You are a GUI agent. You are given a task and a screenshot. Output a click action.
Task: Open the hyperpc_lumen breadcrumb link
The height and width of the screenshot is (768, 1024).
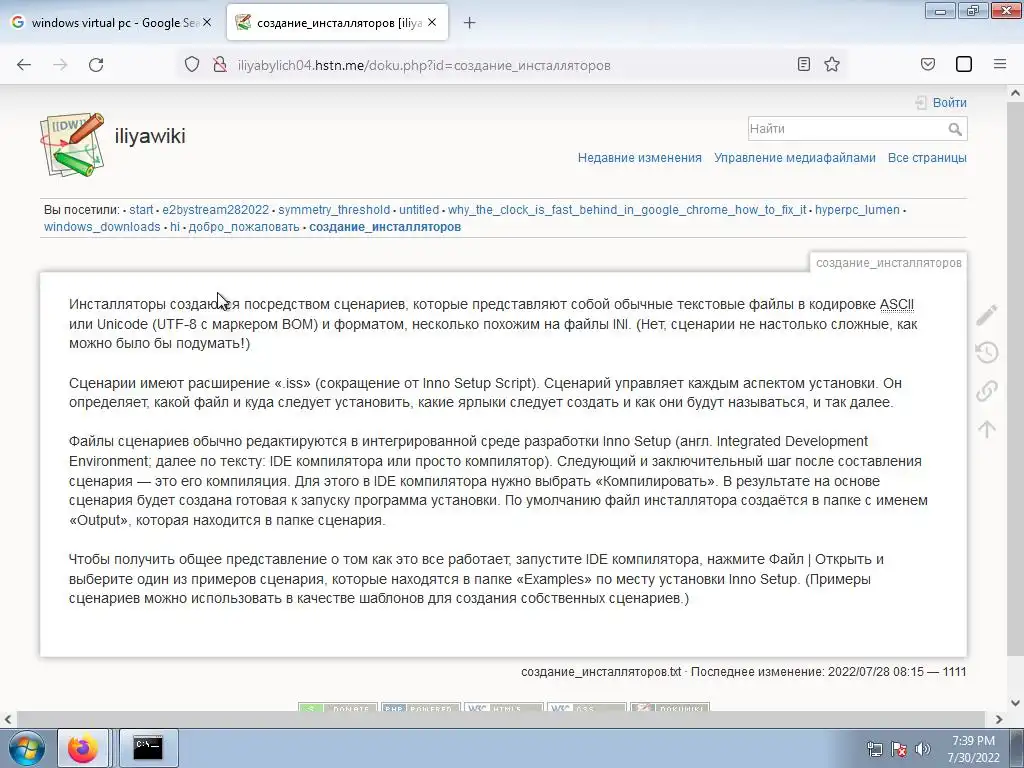tap(857, 210)
